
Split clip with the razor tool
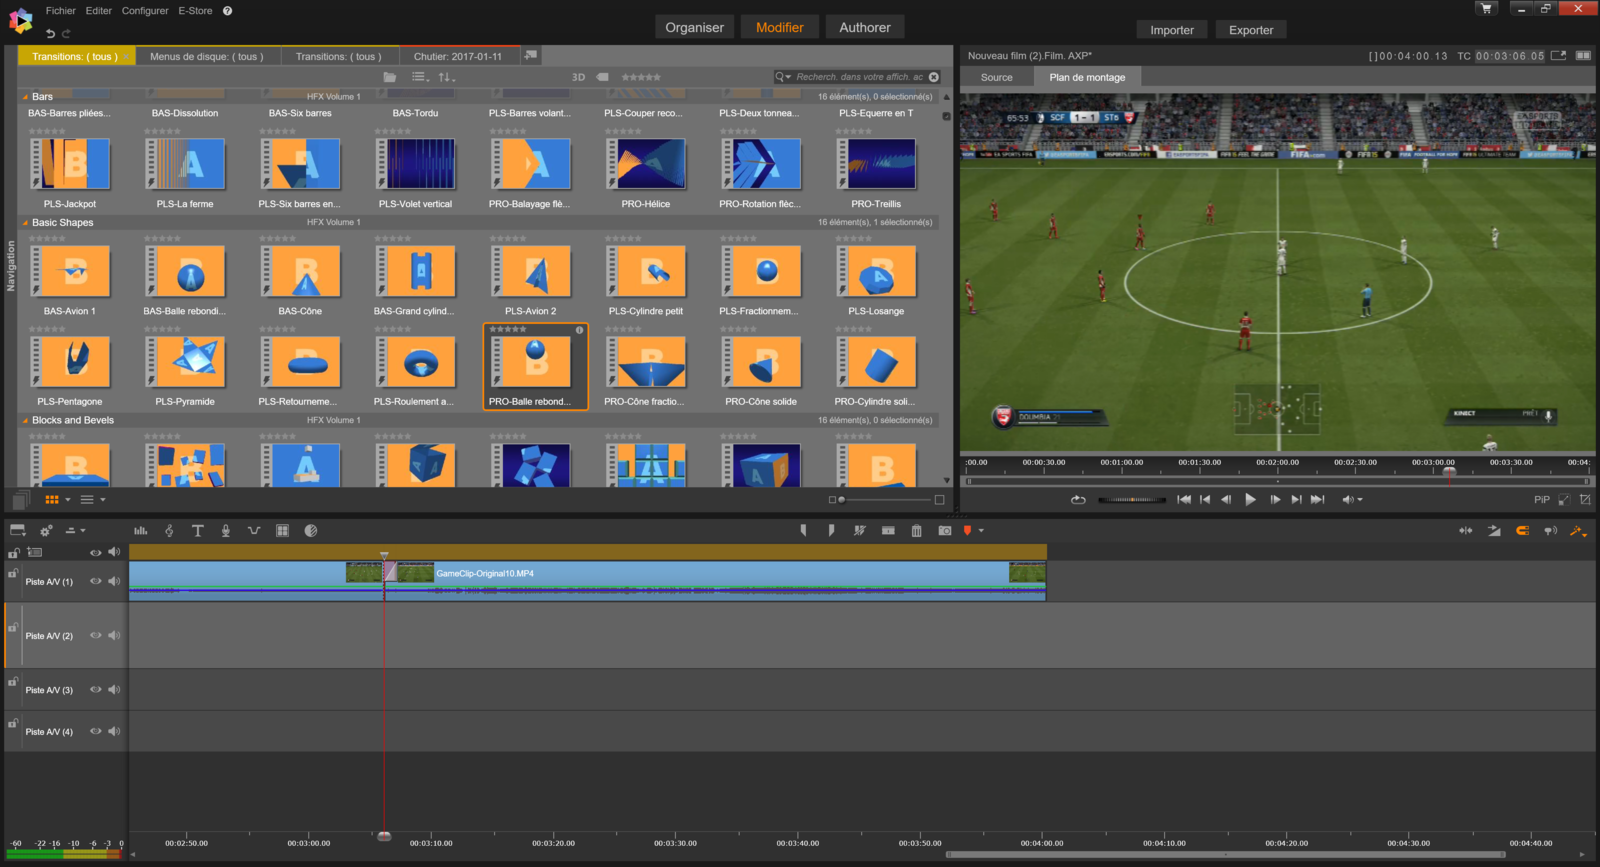(x=888, y=531)
